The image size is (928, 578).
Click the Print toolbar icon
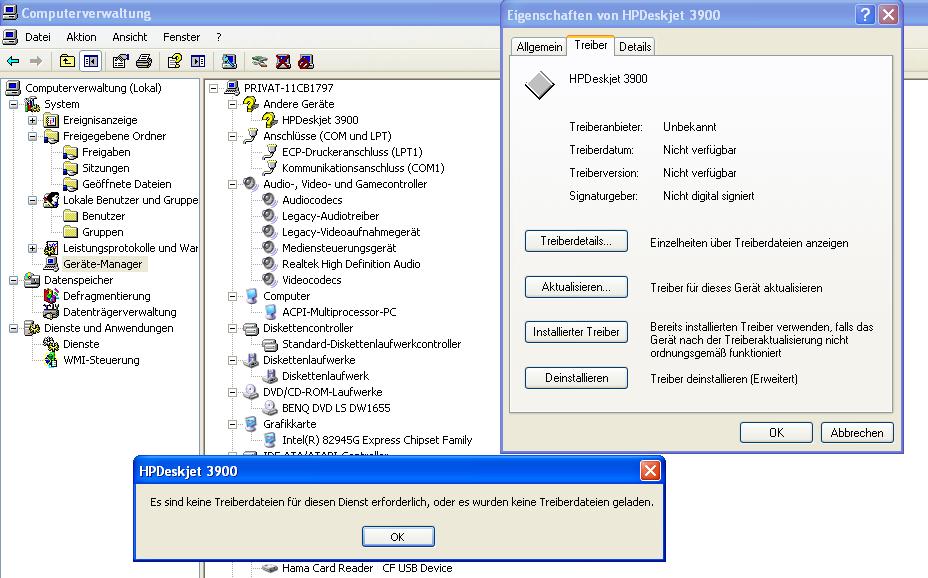144,61
